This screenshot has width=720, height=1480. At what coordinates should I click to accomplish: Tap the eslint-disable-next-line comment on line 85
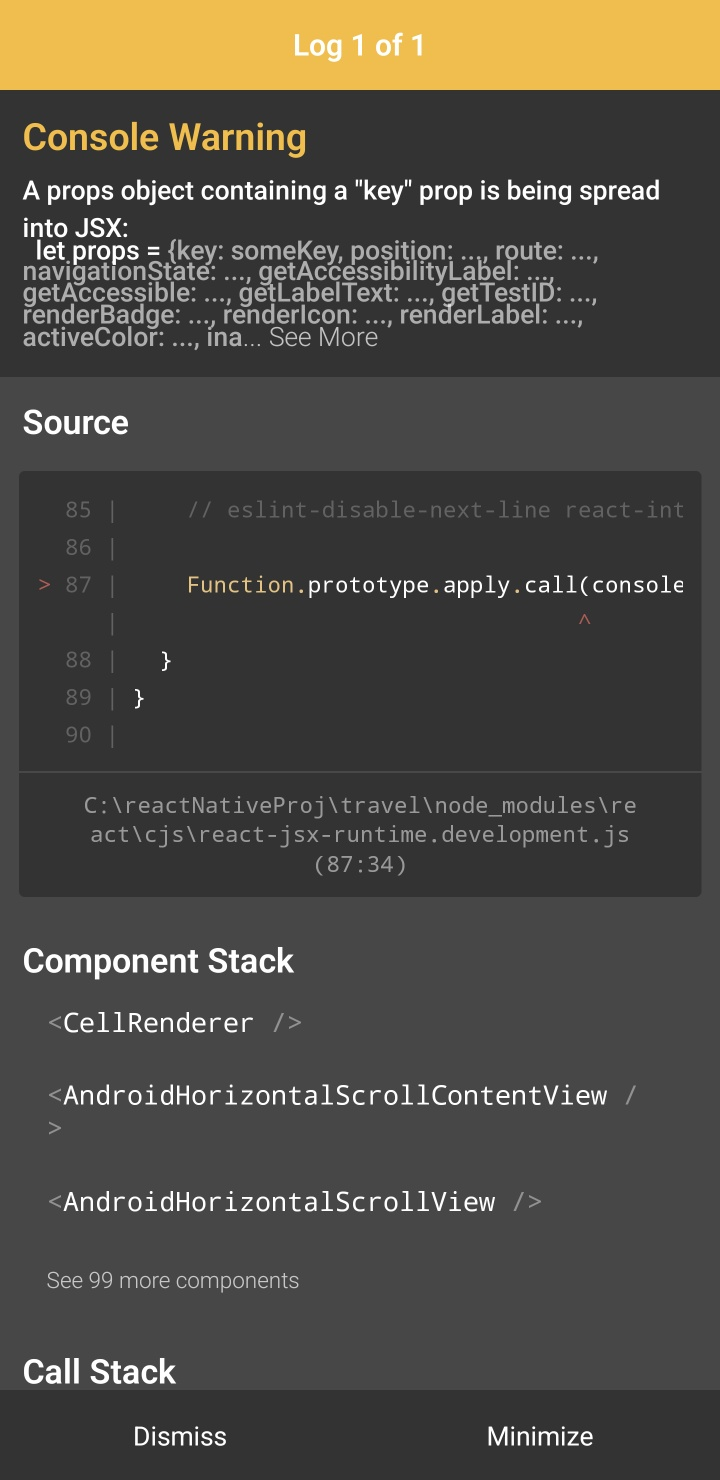pyautogui.click(x=435, y=510)
